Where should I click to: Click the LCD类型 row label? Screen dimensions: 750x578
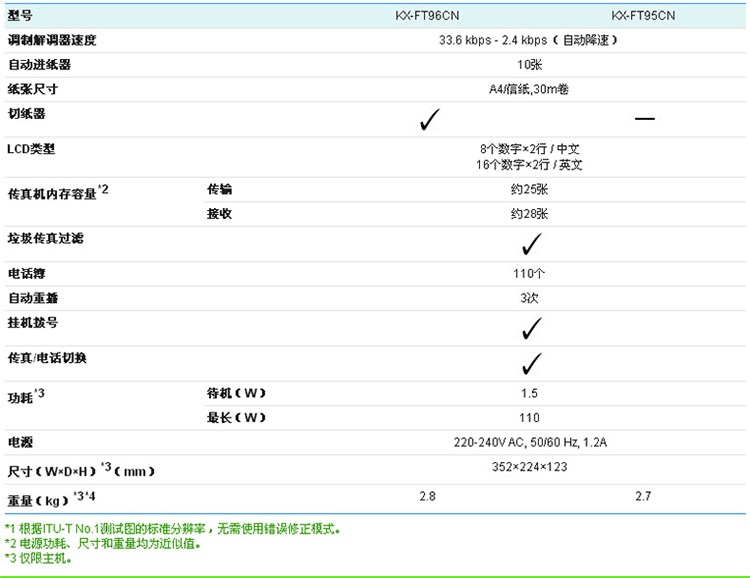click(31, 149)
